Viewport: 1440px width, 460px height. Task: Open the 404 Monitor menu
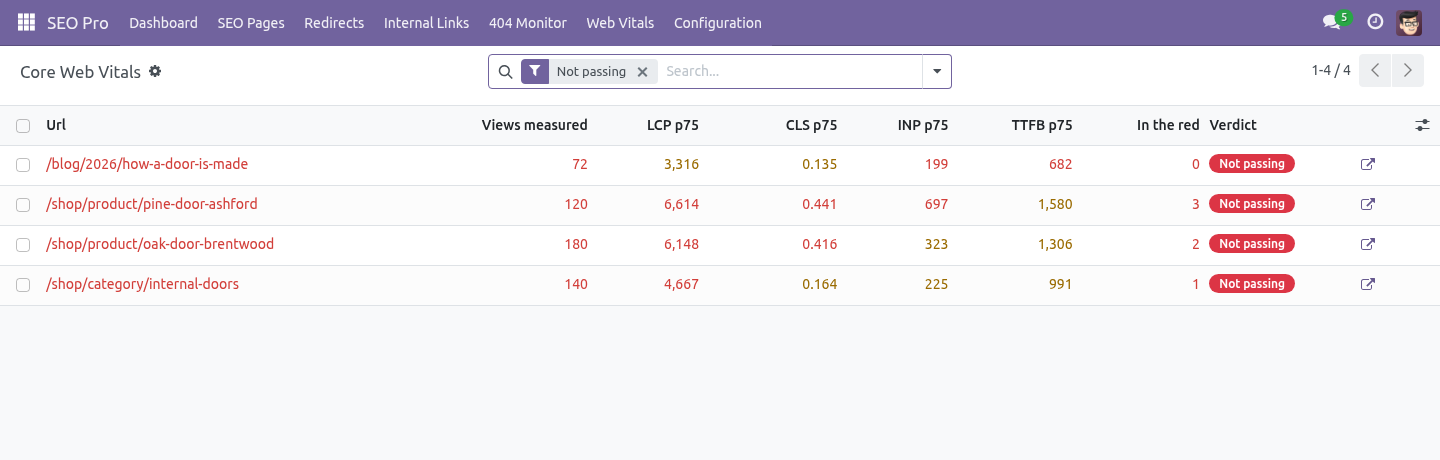coord(528,22)
